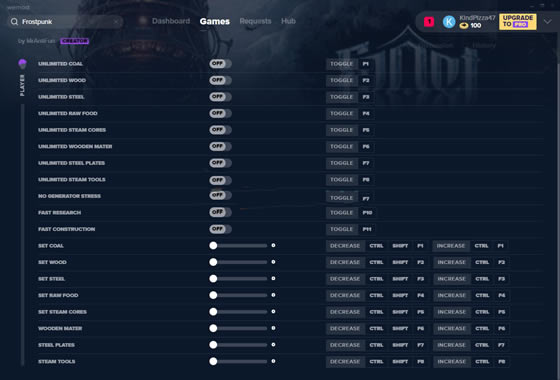Click the Toggle hotkey button for Unlimited Wood
Image resolution: width=560 pixels, height=380 pixels.
tap(342, 80)
